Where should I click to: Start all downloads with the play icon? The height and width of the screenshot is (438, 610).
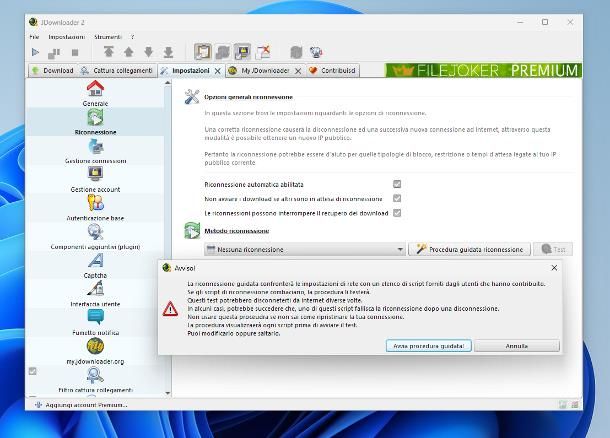click(35, 52)
